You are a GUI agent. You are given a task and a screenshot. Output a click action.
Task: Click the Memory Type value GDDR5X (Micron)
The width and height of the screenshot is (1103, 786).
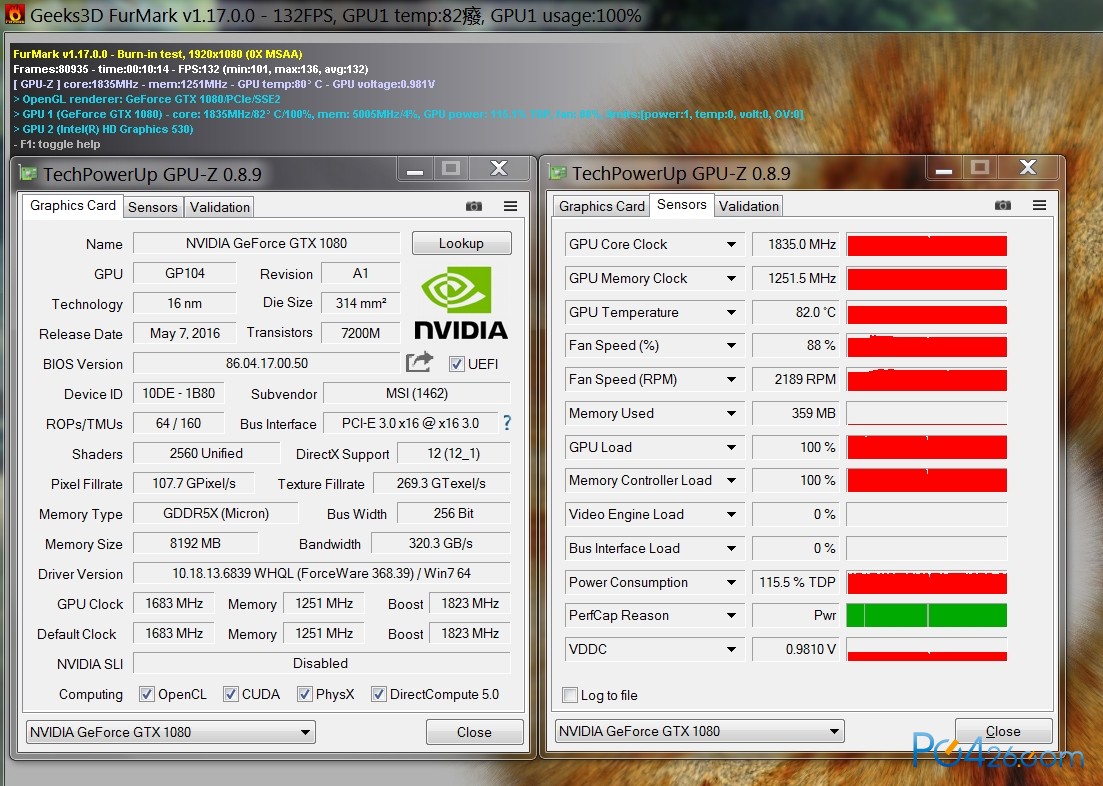click(x=216, y=513)
